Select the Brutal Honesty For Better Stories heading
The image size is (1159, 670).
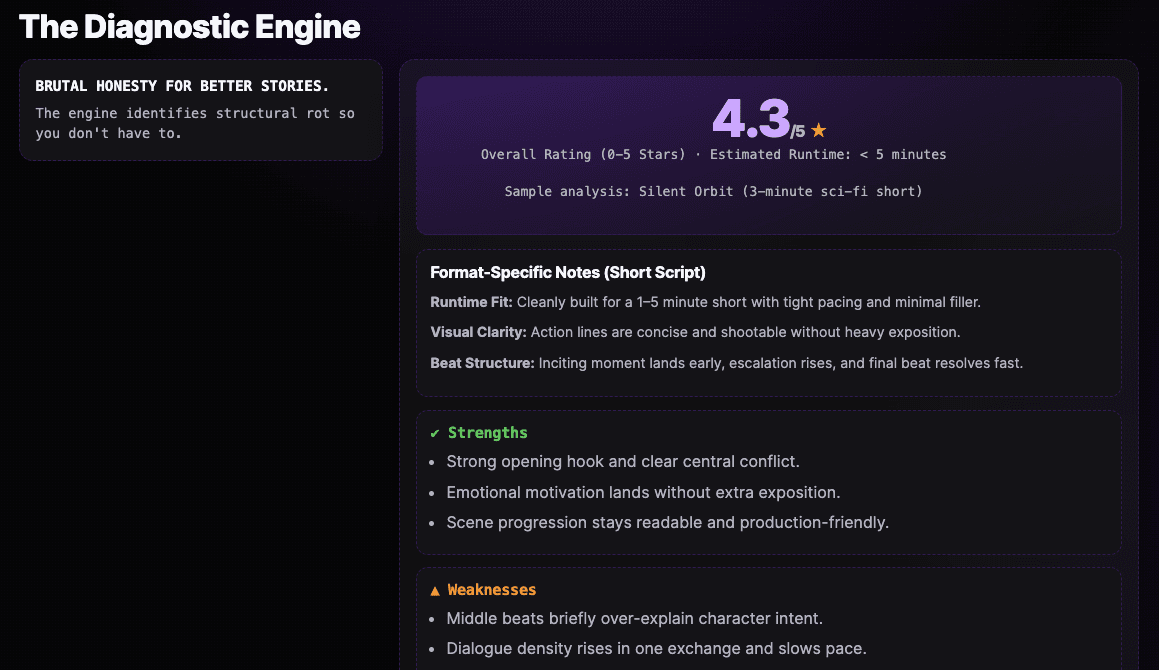182,86
